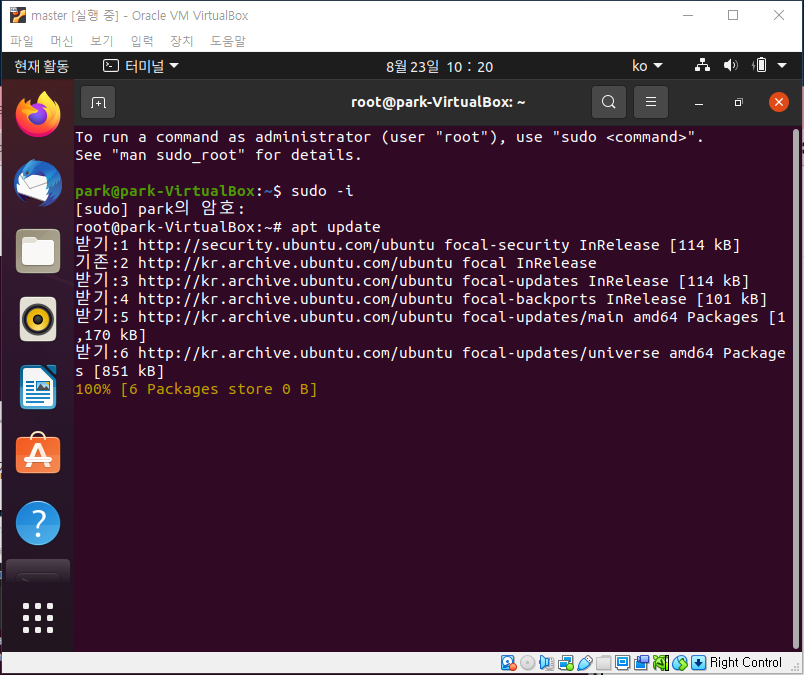Open Ubuntu Software store icon
The width and height of the screenshot is (804, 675).
pyautogui.click(x=38, y=453)
